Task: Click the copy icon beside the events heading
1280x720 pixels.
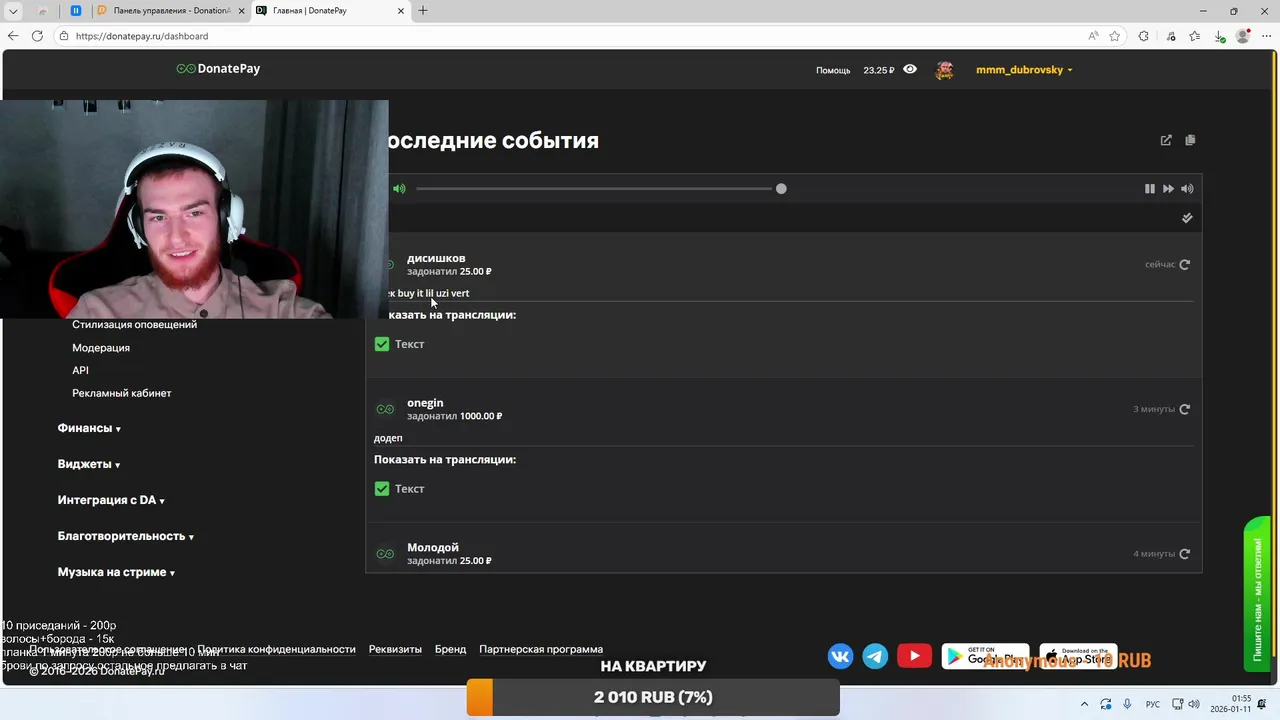Action: [1190, 140]
